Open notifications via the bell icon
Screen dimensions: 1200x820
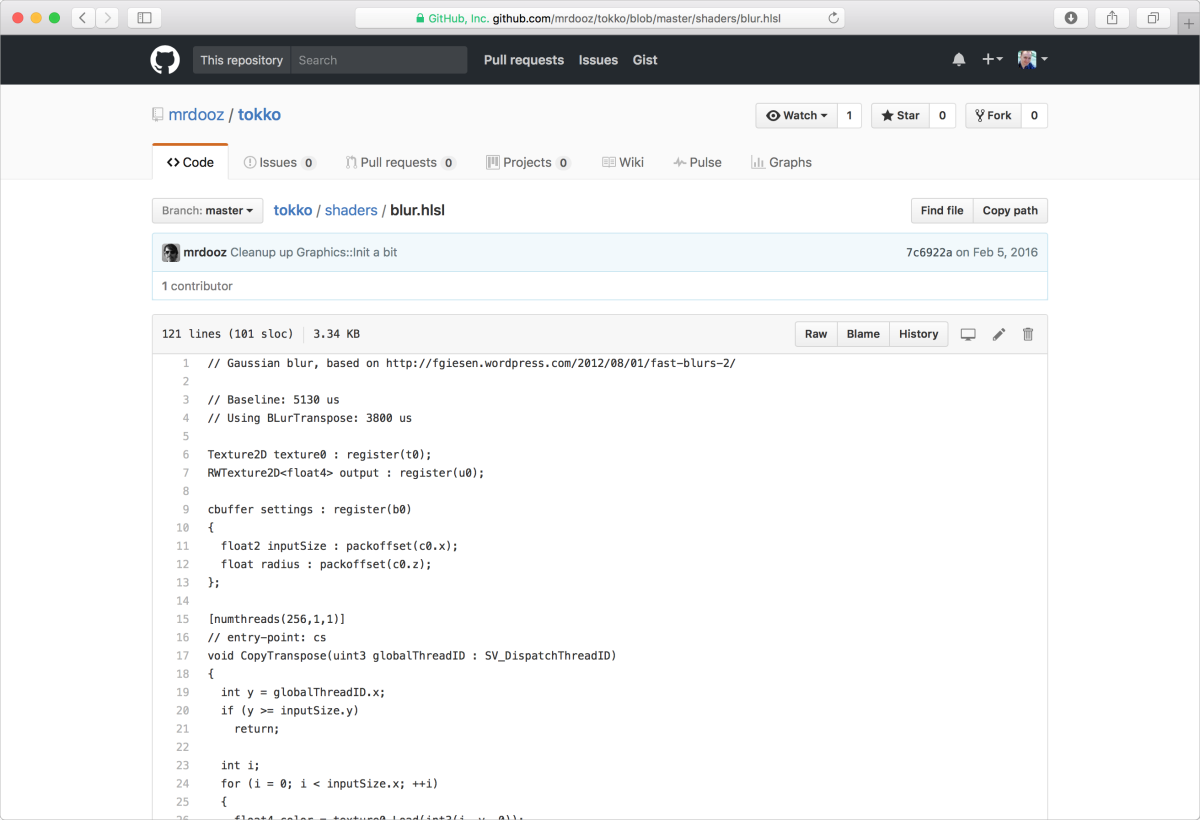pos(958,59)
